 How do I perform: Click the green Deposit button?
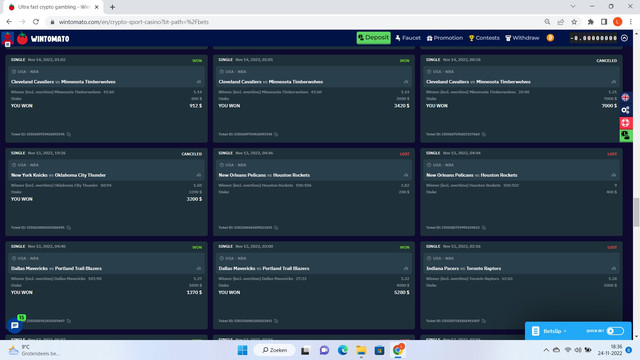[373, 38]
